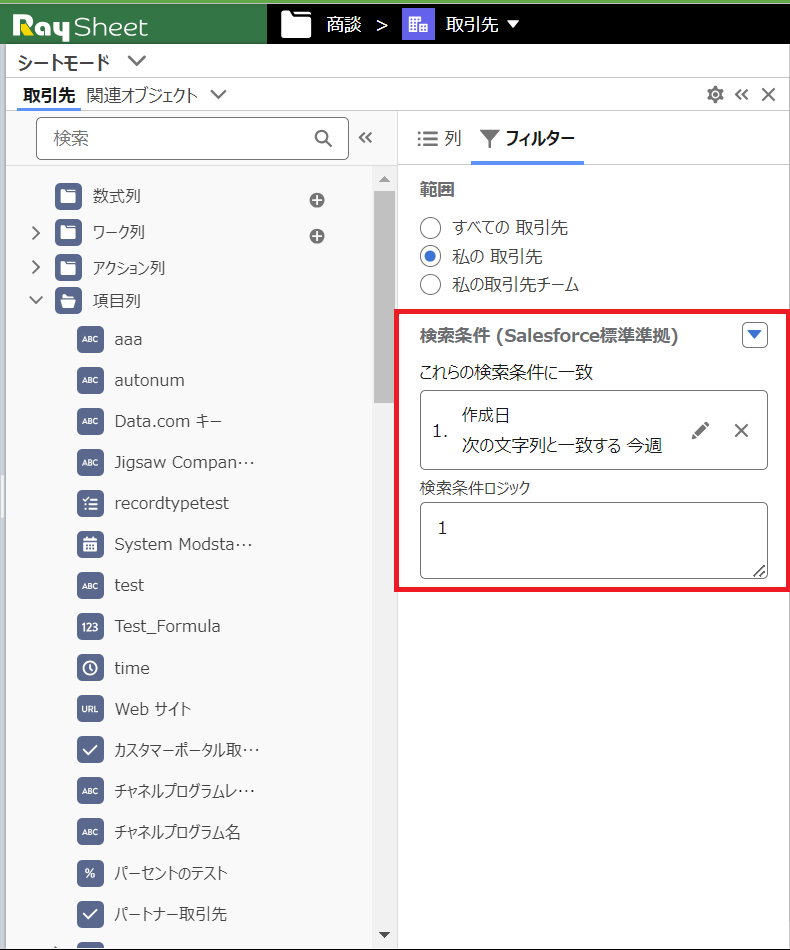Click the 作成日 condition text
Viewport: 790px width, 950px height.
(486, 415)
